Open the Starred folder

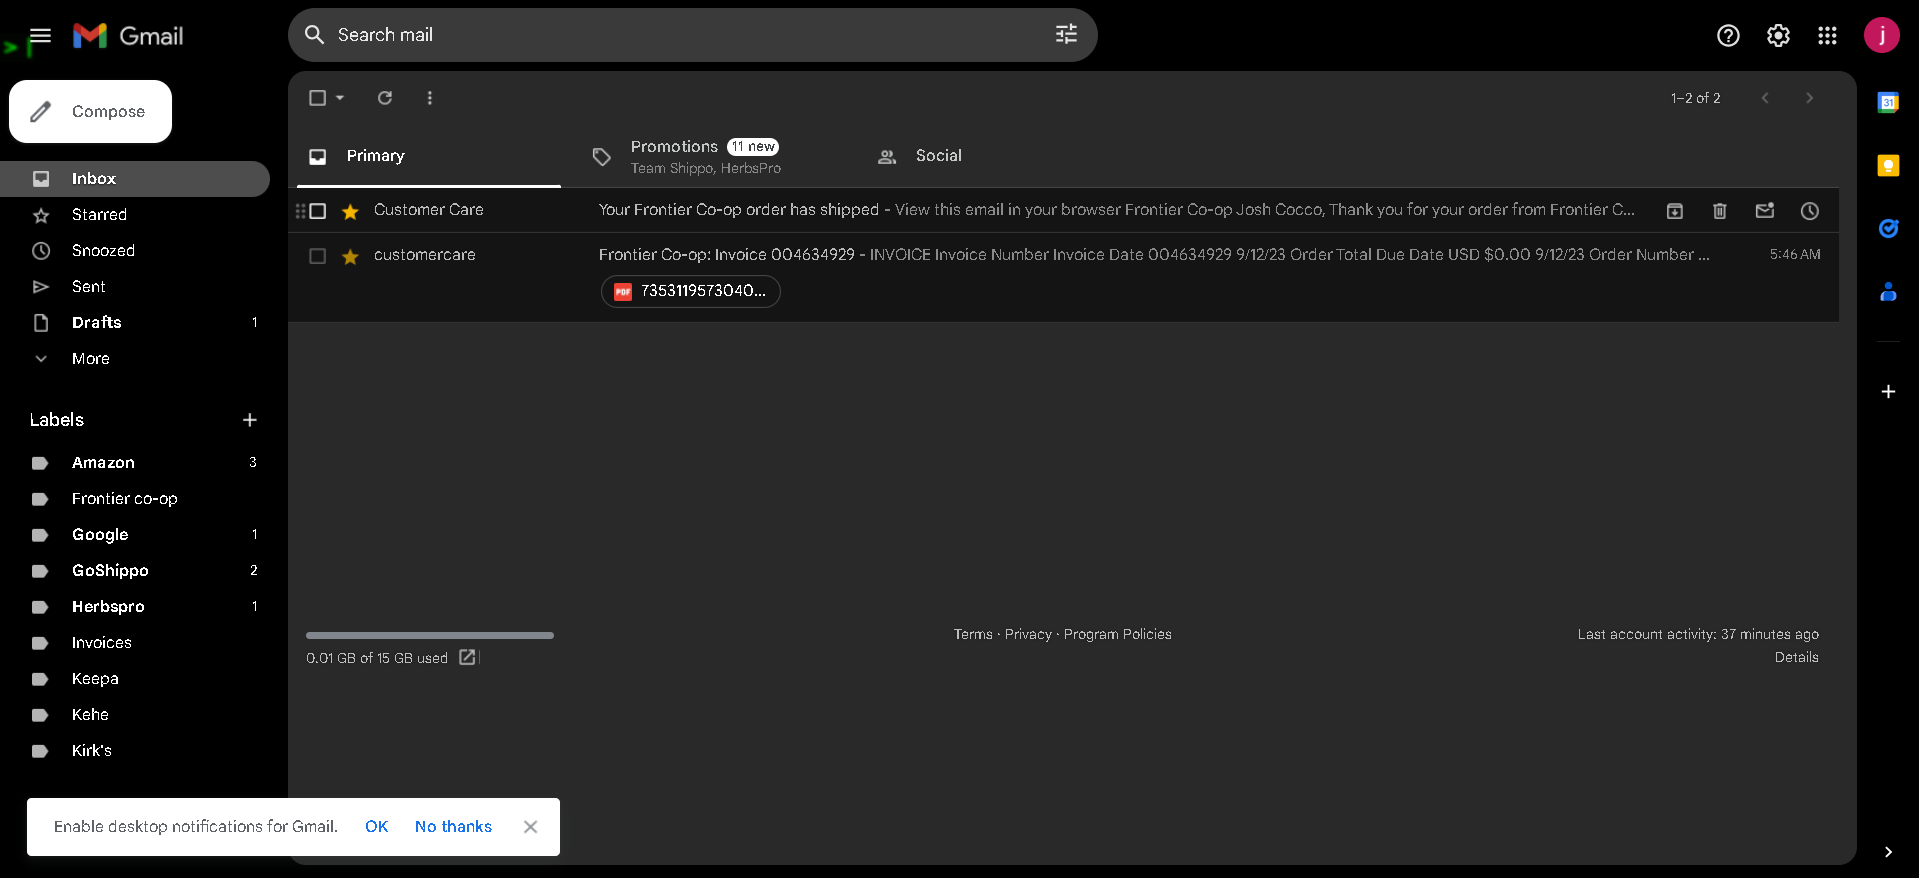pyautogui.click(x=135, y=215)
